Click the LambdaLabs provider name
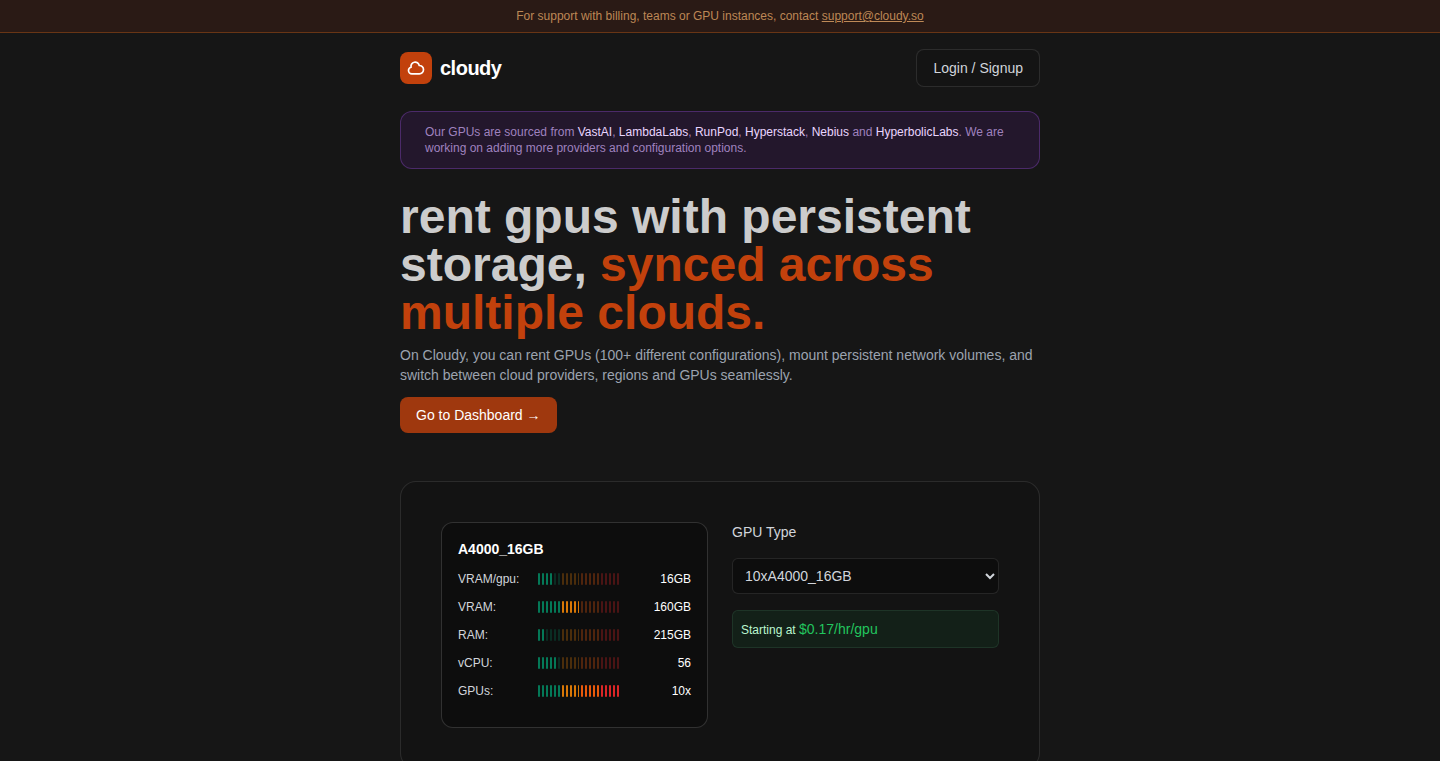This screenshot has width=1440, height=761. tap(653, 132)
